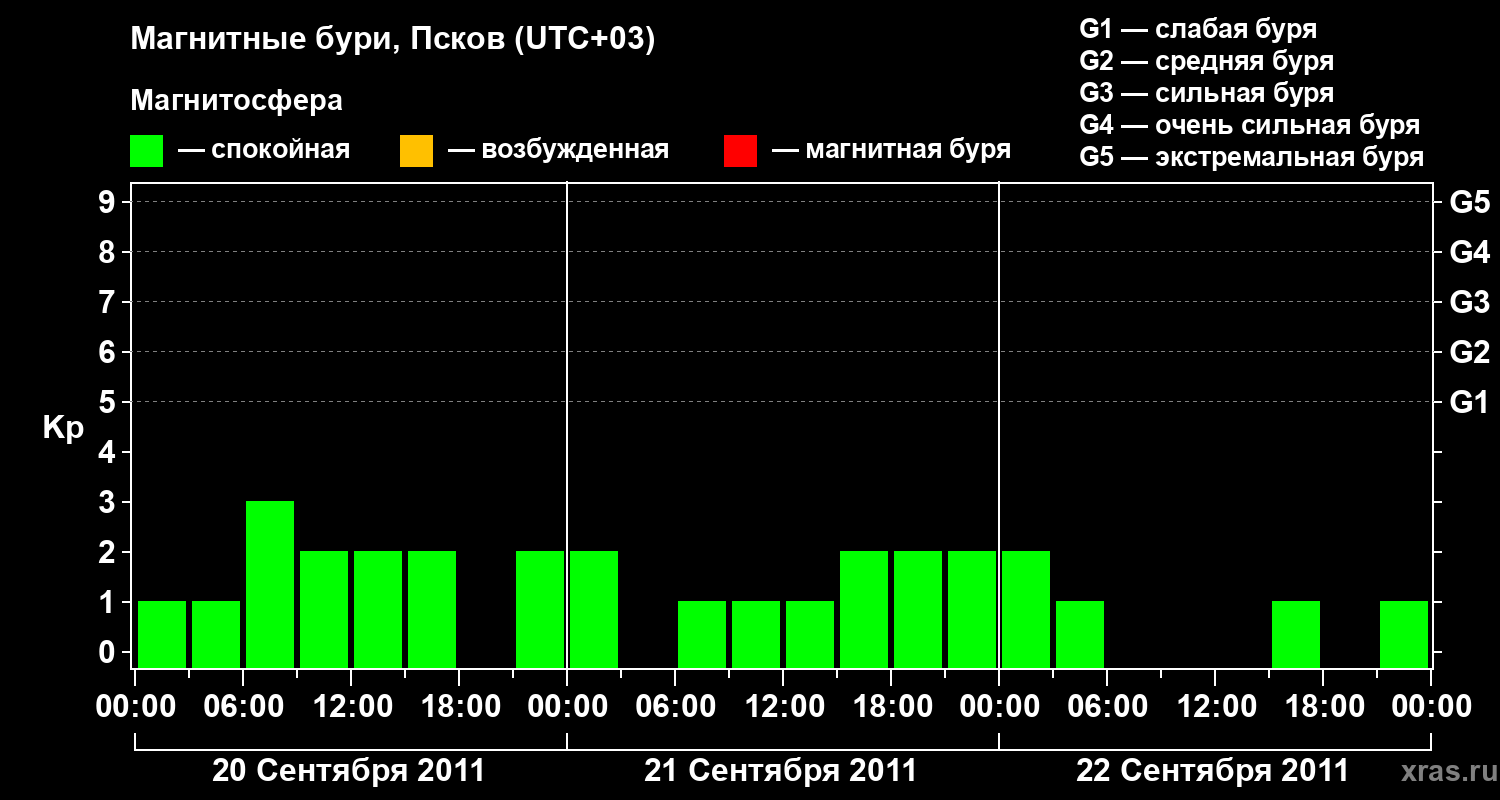Click the Kp 3 bar on 20 September
Screen dimensions: 1500x800
point(270,584)
